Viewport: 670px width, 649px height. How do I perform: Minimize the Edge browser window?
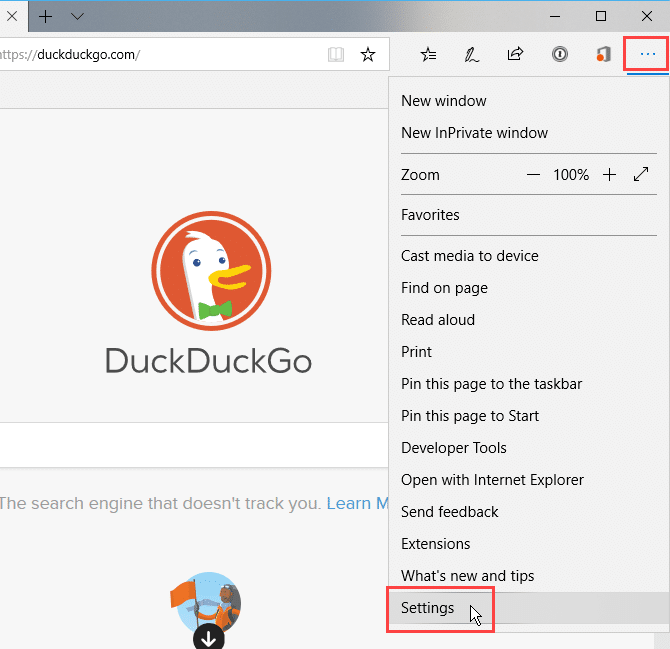[555, 17]
